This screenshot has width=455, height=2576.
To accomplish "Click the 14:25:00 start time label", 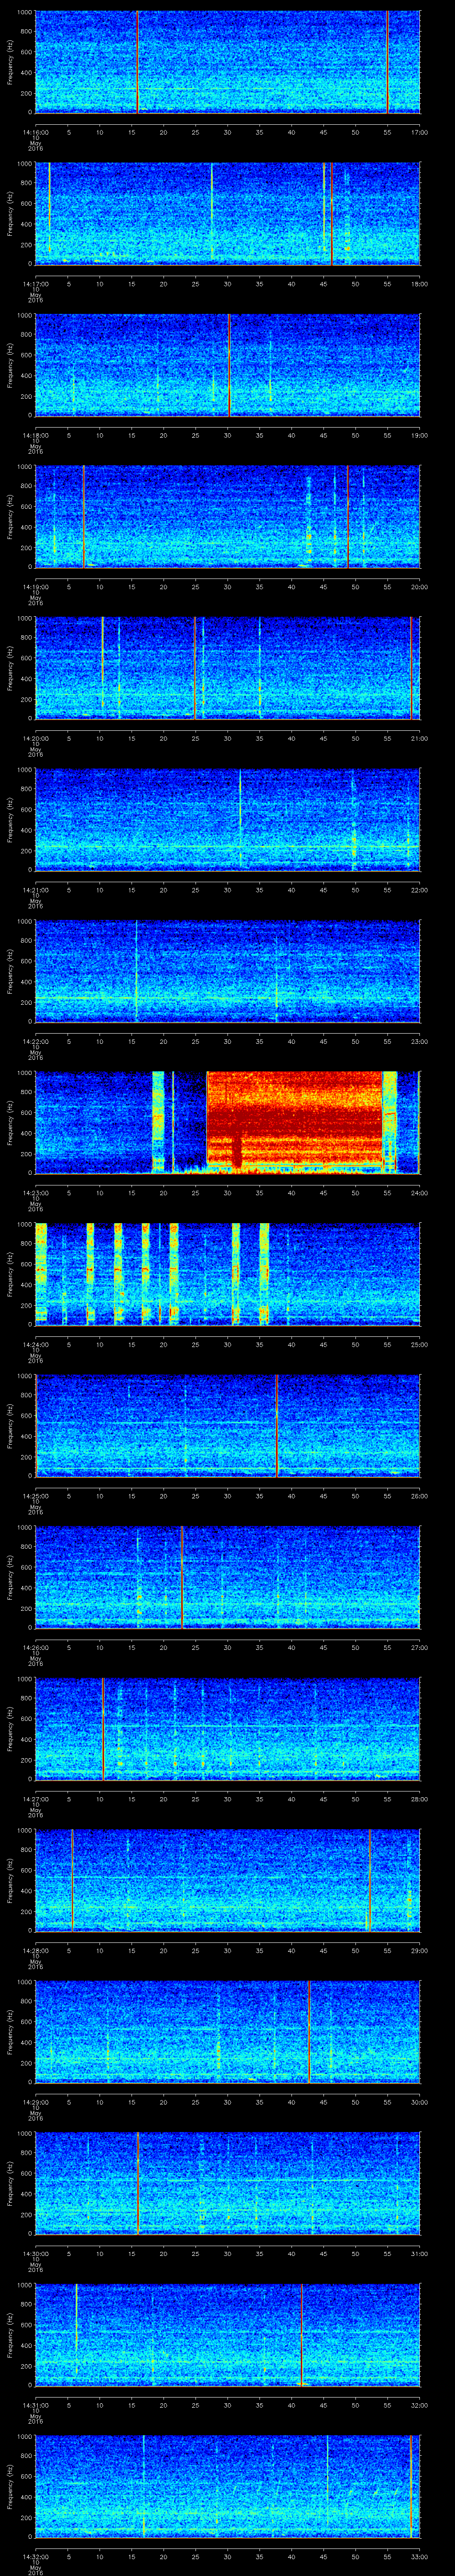I will [35, 1496].
